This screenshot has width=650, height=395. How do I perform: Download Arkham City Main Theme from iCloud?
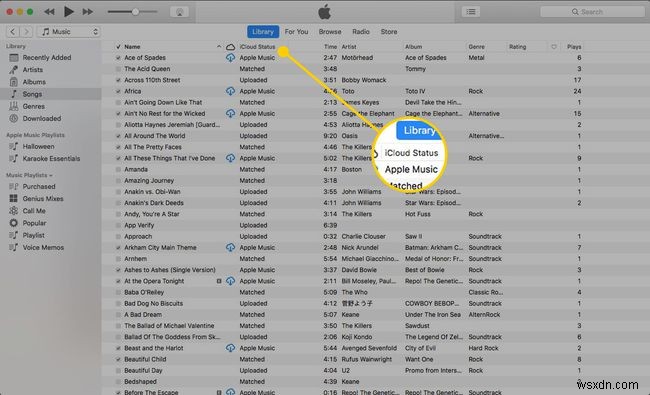tap(230, 247)
